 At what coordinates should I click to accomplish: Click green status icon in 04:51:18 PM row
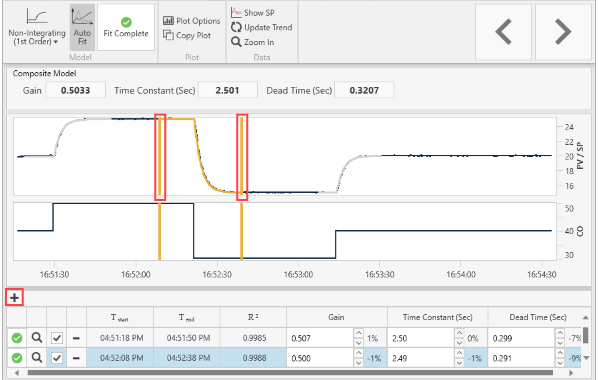pos(17,338)
